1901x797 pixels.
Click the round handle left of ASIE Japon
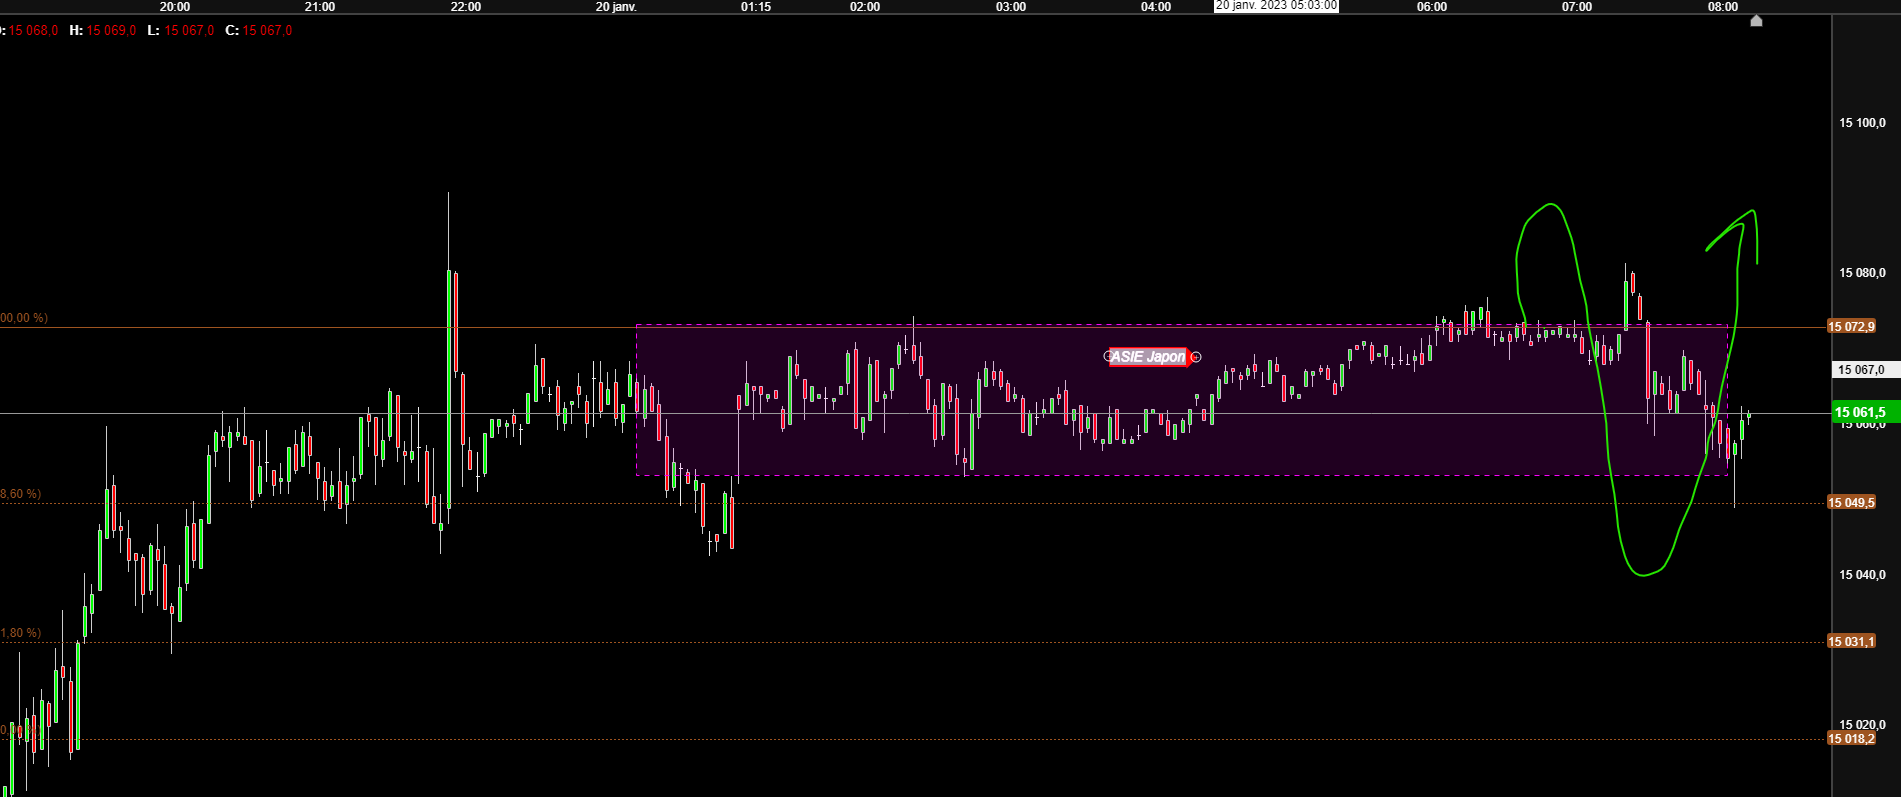click(1108, 356)
